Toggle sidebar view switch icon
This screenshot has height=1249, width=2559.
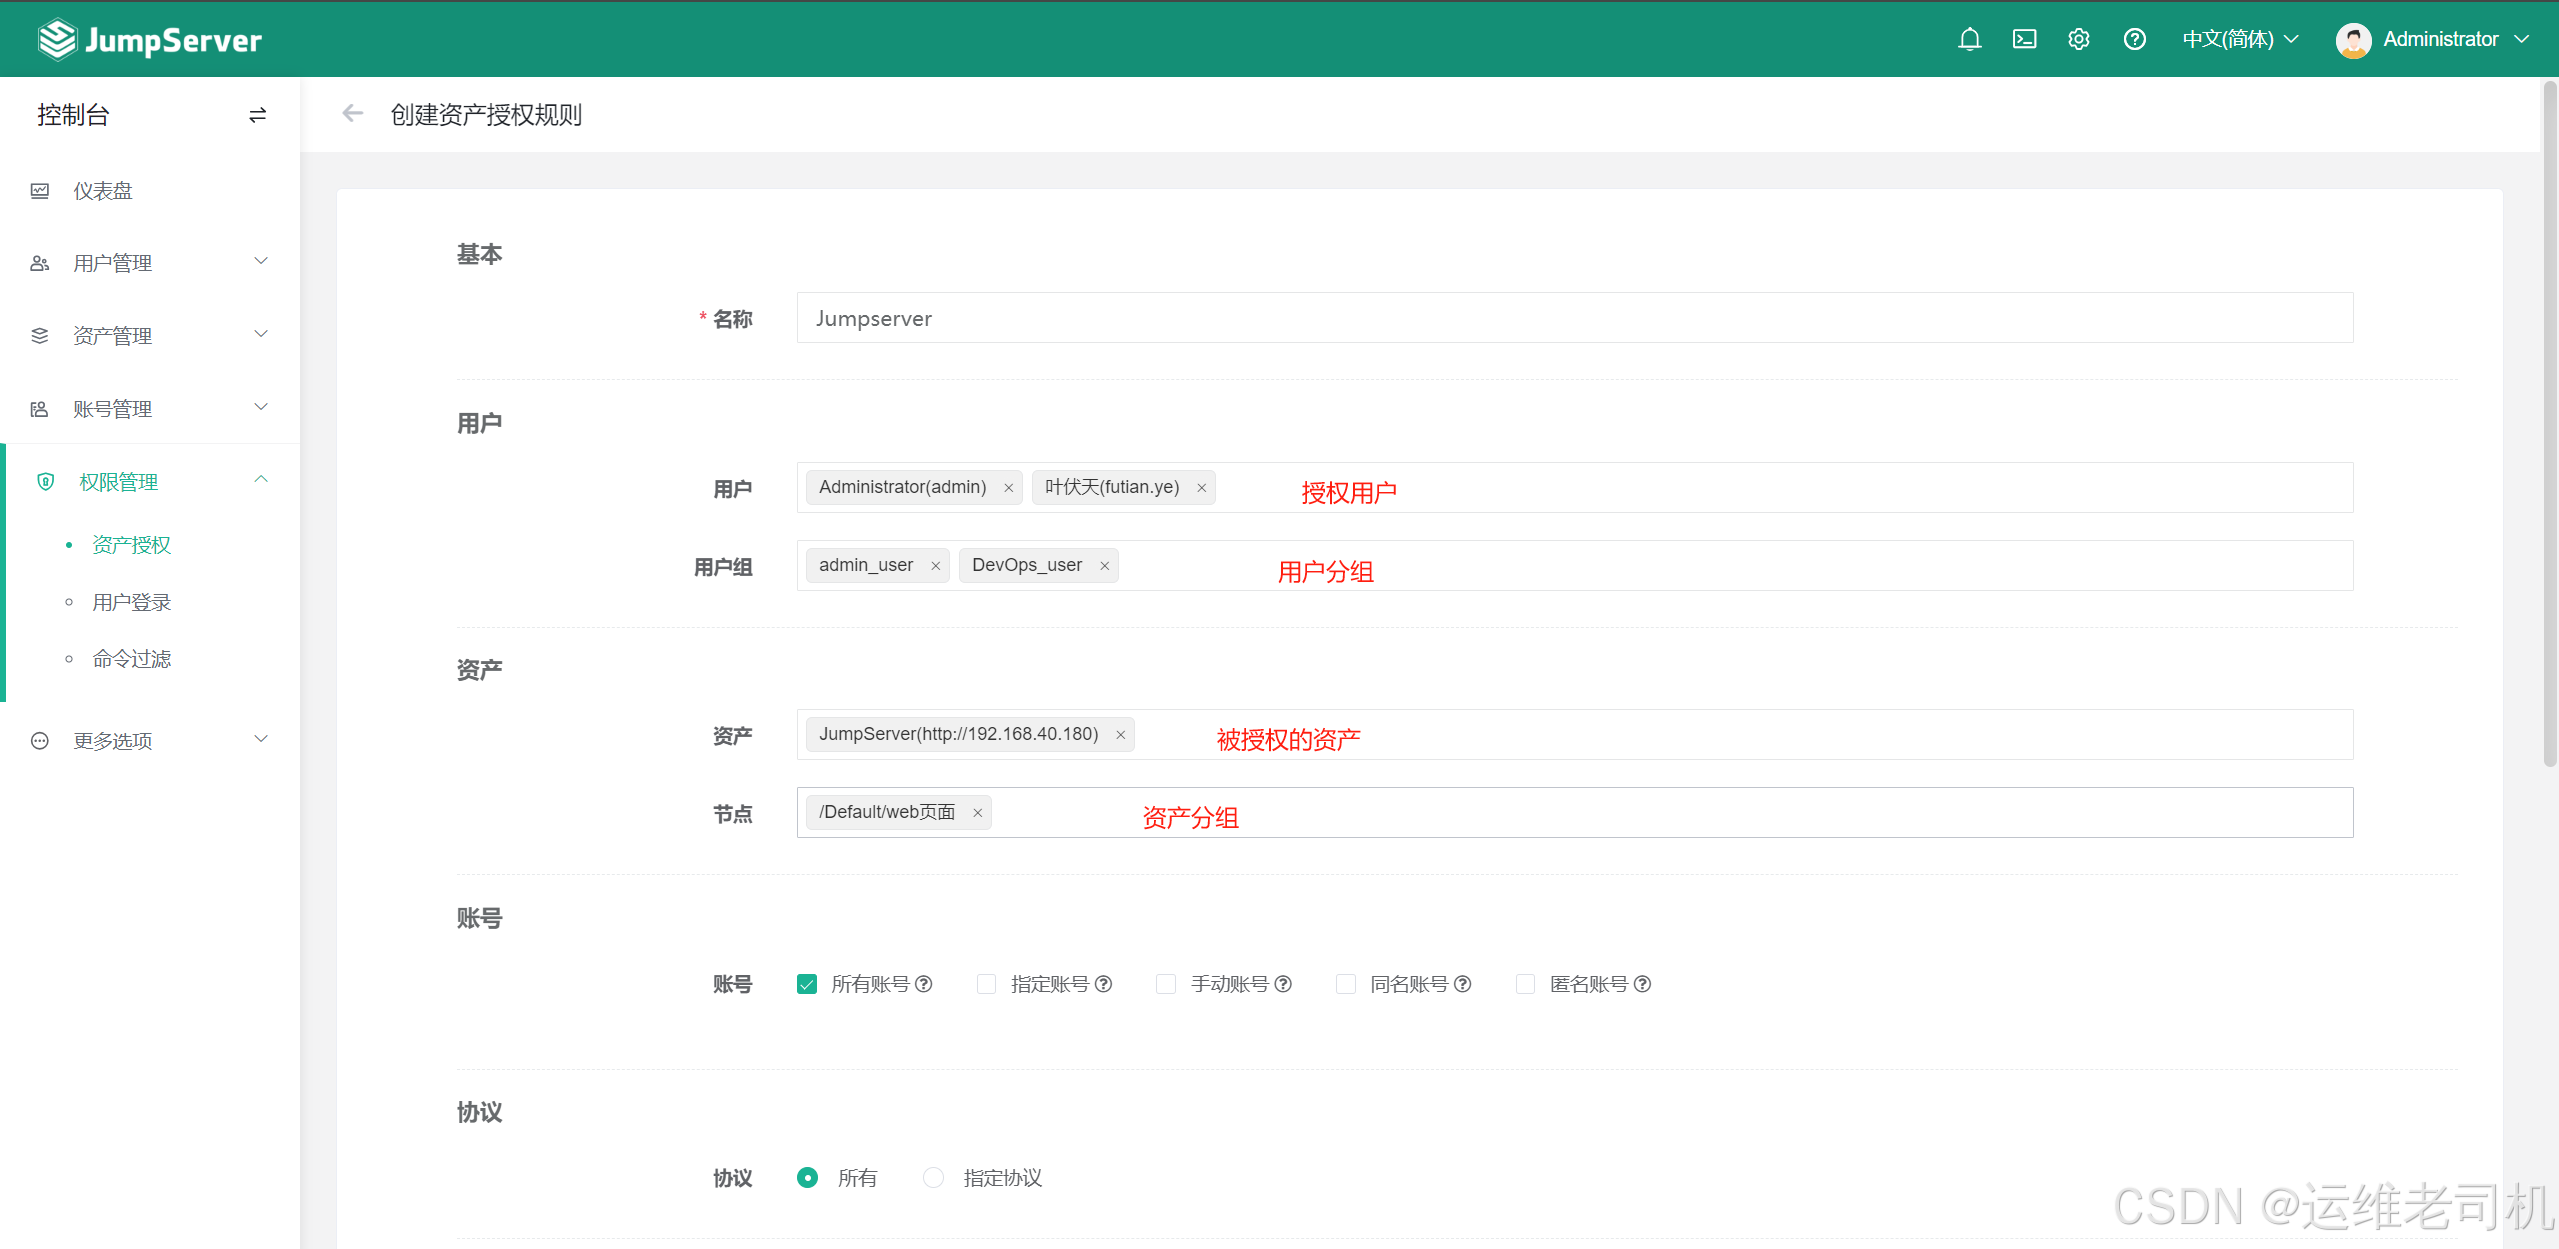click(x=257, y=115)
